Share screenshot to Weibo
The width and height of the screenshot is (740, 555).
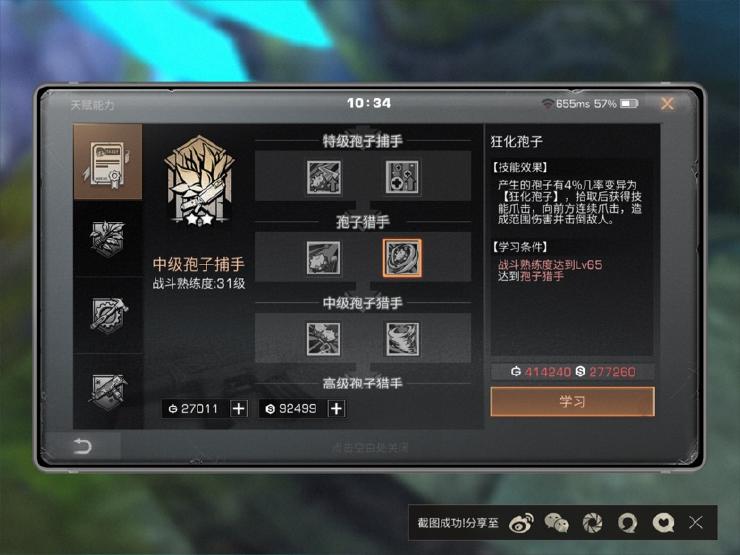tap(521, 523)
